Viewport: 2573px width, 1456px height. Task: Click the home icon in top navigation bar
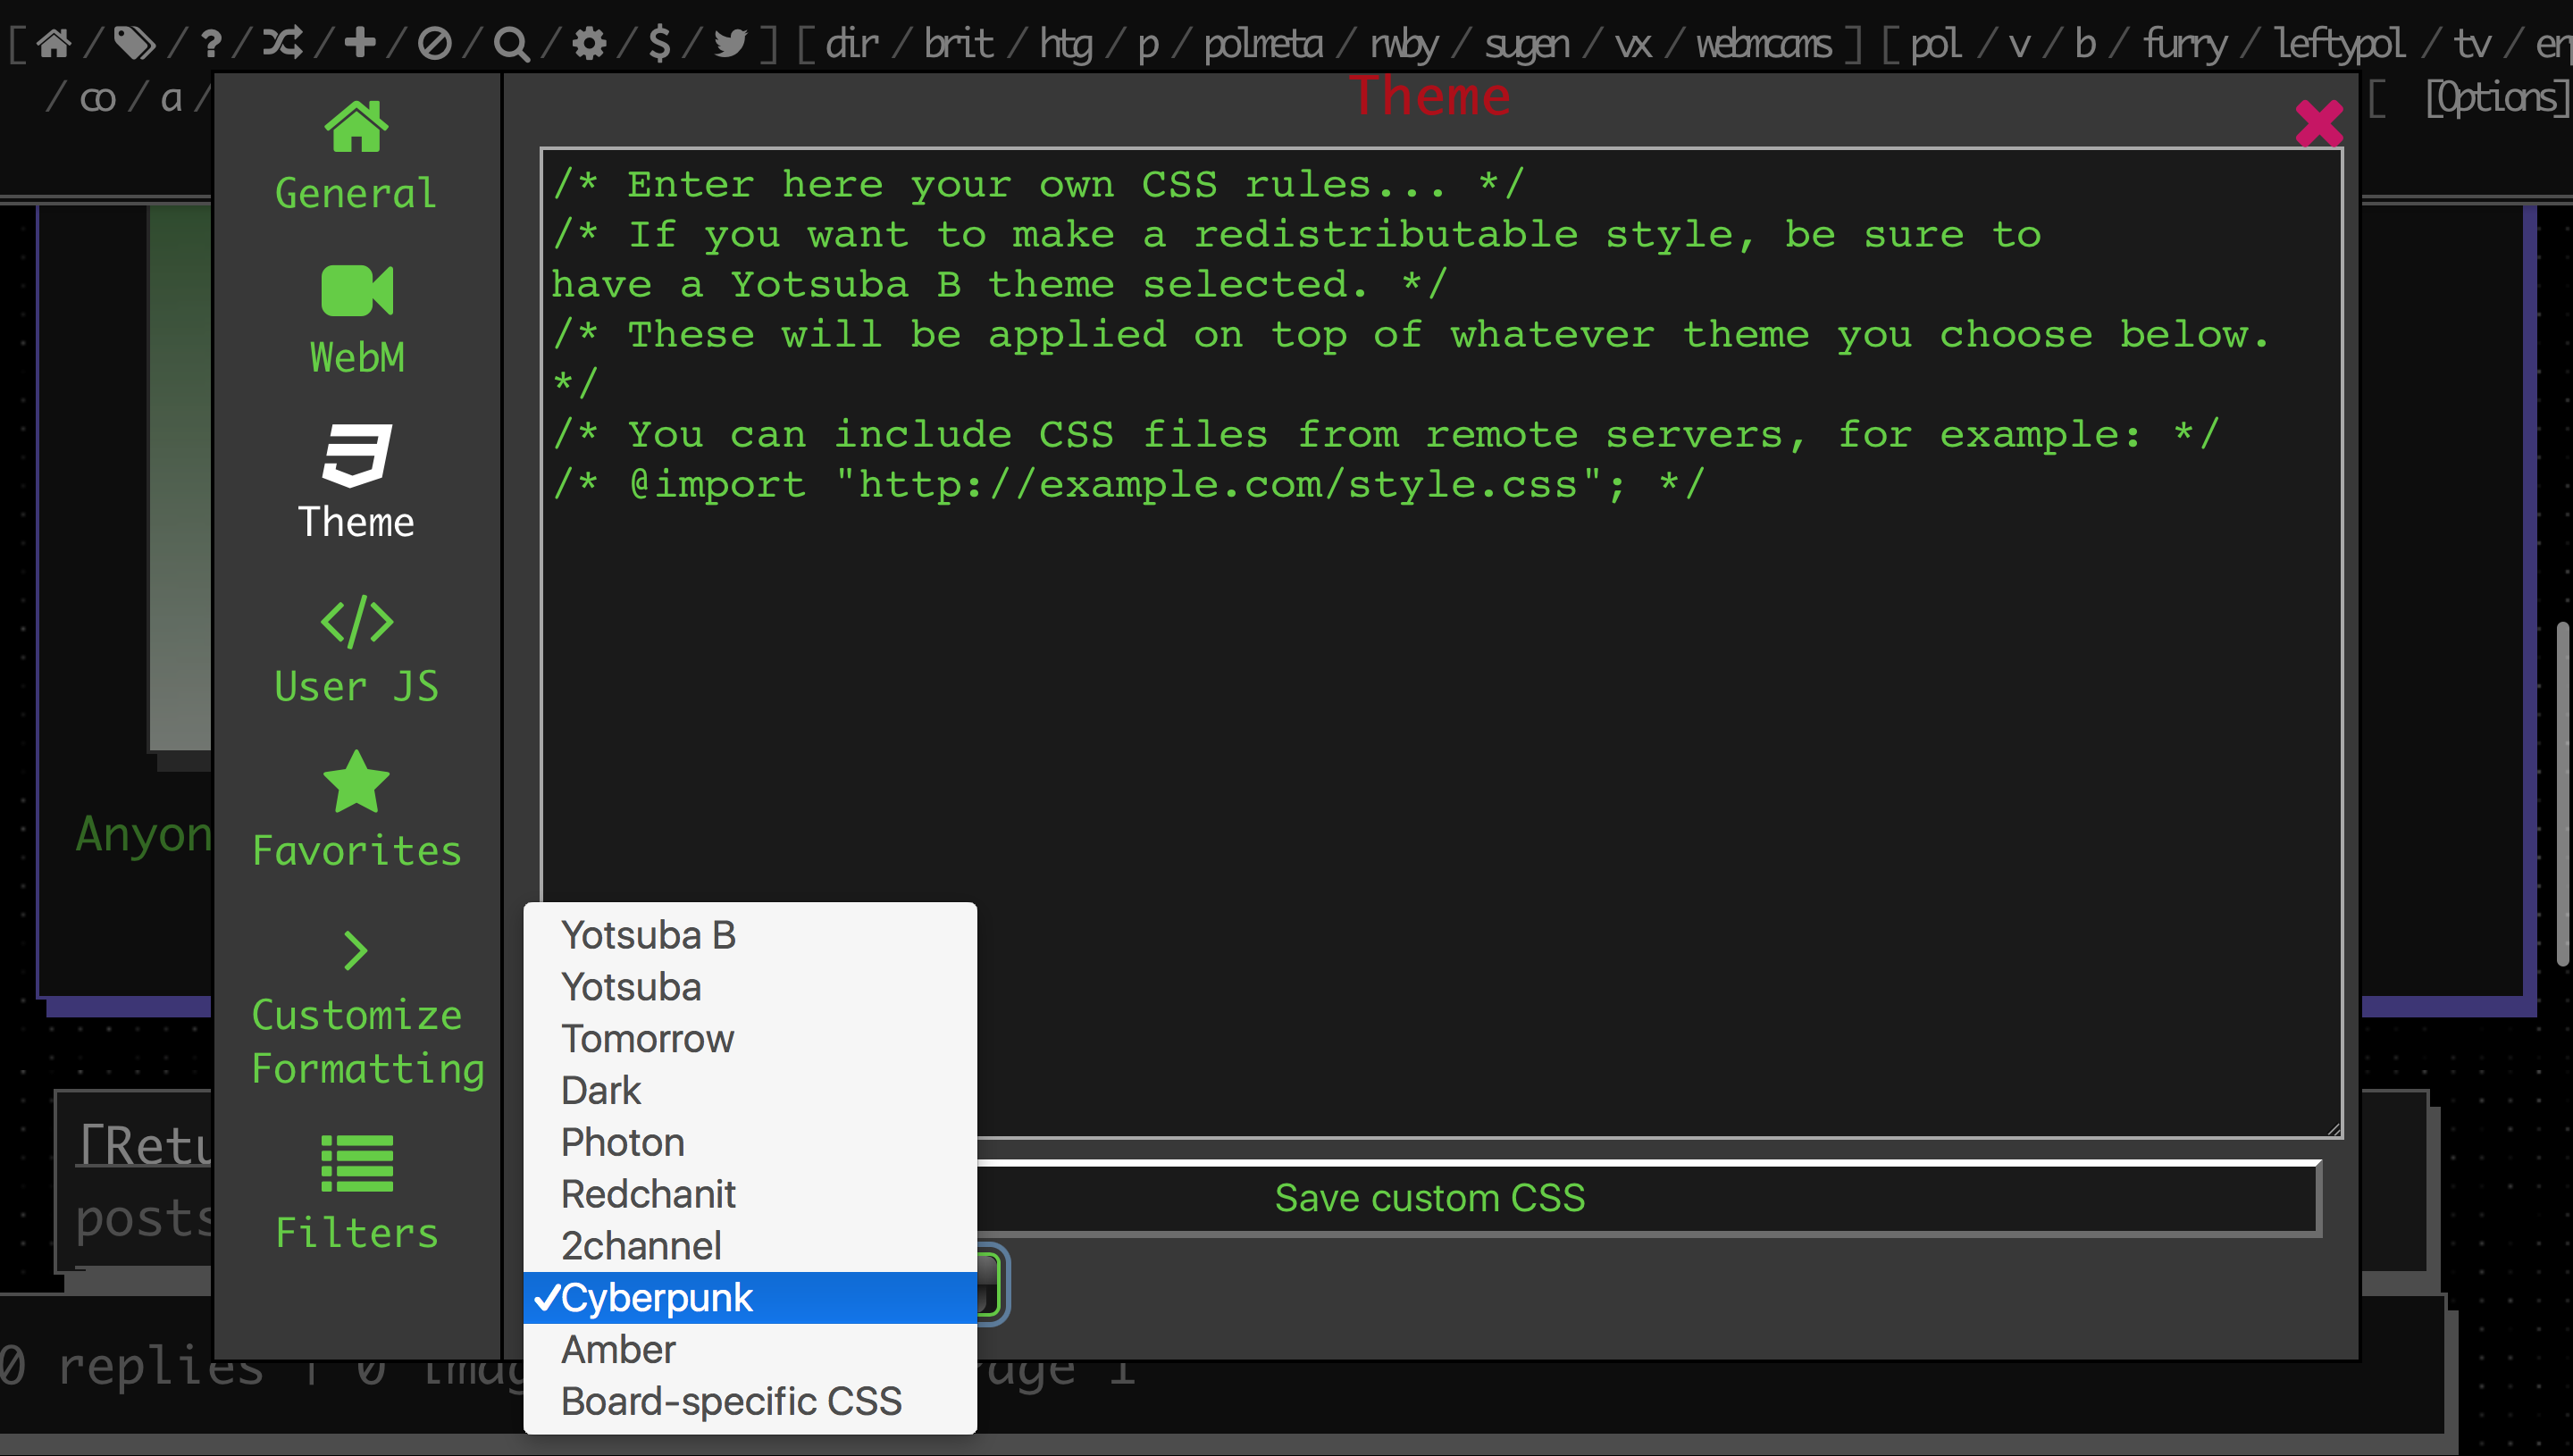click(x=54, y=43)
